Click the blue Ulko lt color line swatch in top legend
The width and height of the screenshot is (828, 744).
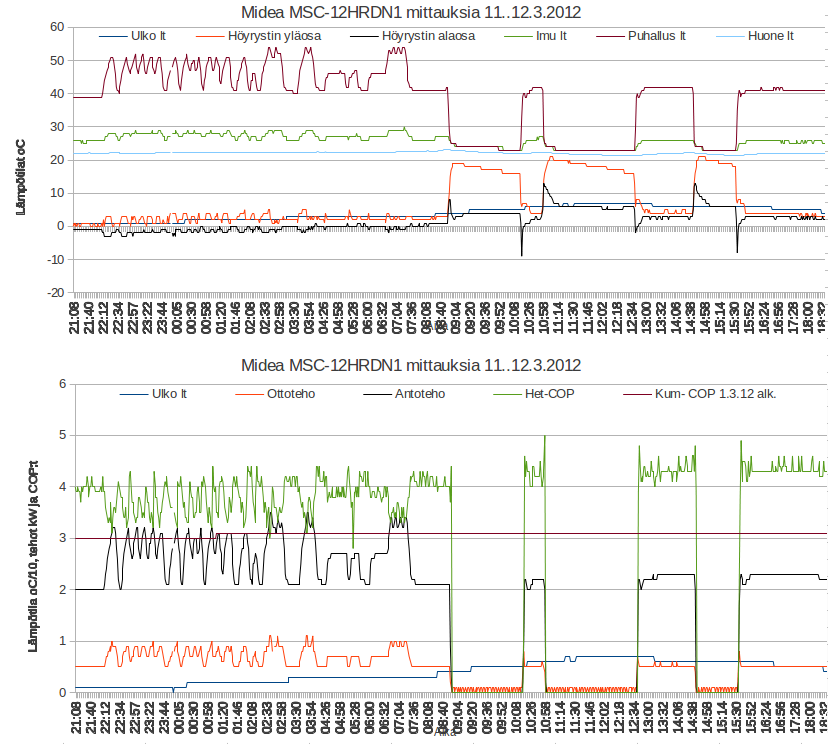[113, 36]
